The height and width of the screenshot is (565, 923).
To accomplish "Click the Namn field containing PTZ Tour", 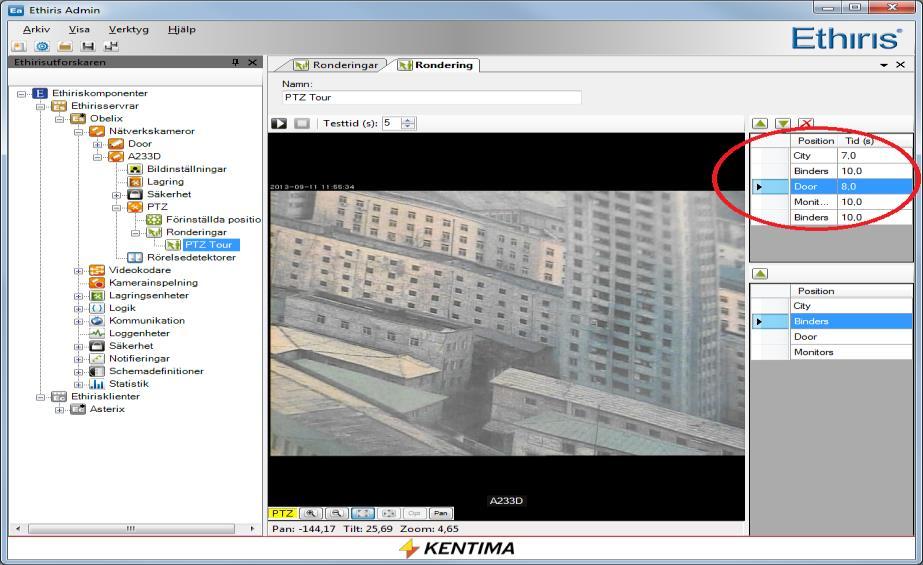I will (x=431, y=97).
